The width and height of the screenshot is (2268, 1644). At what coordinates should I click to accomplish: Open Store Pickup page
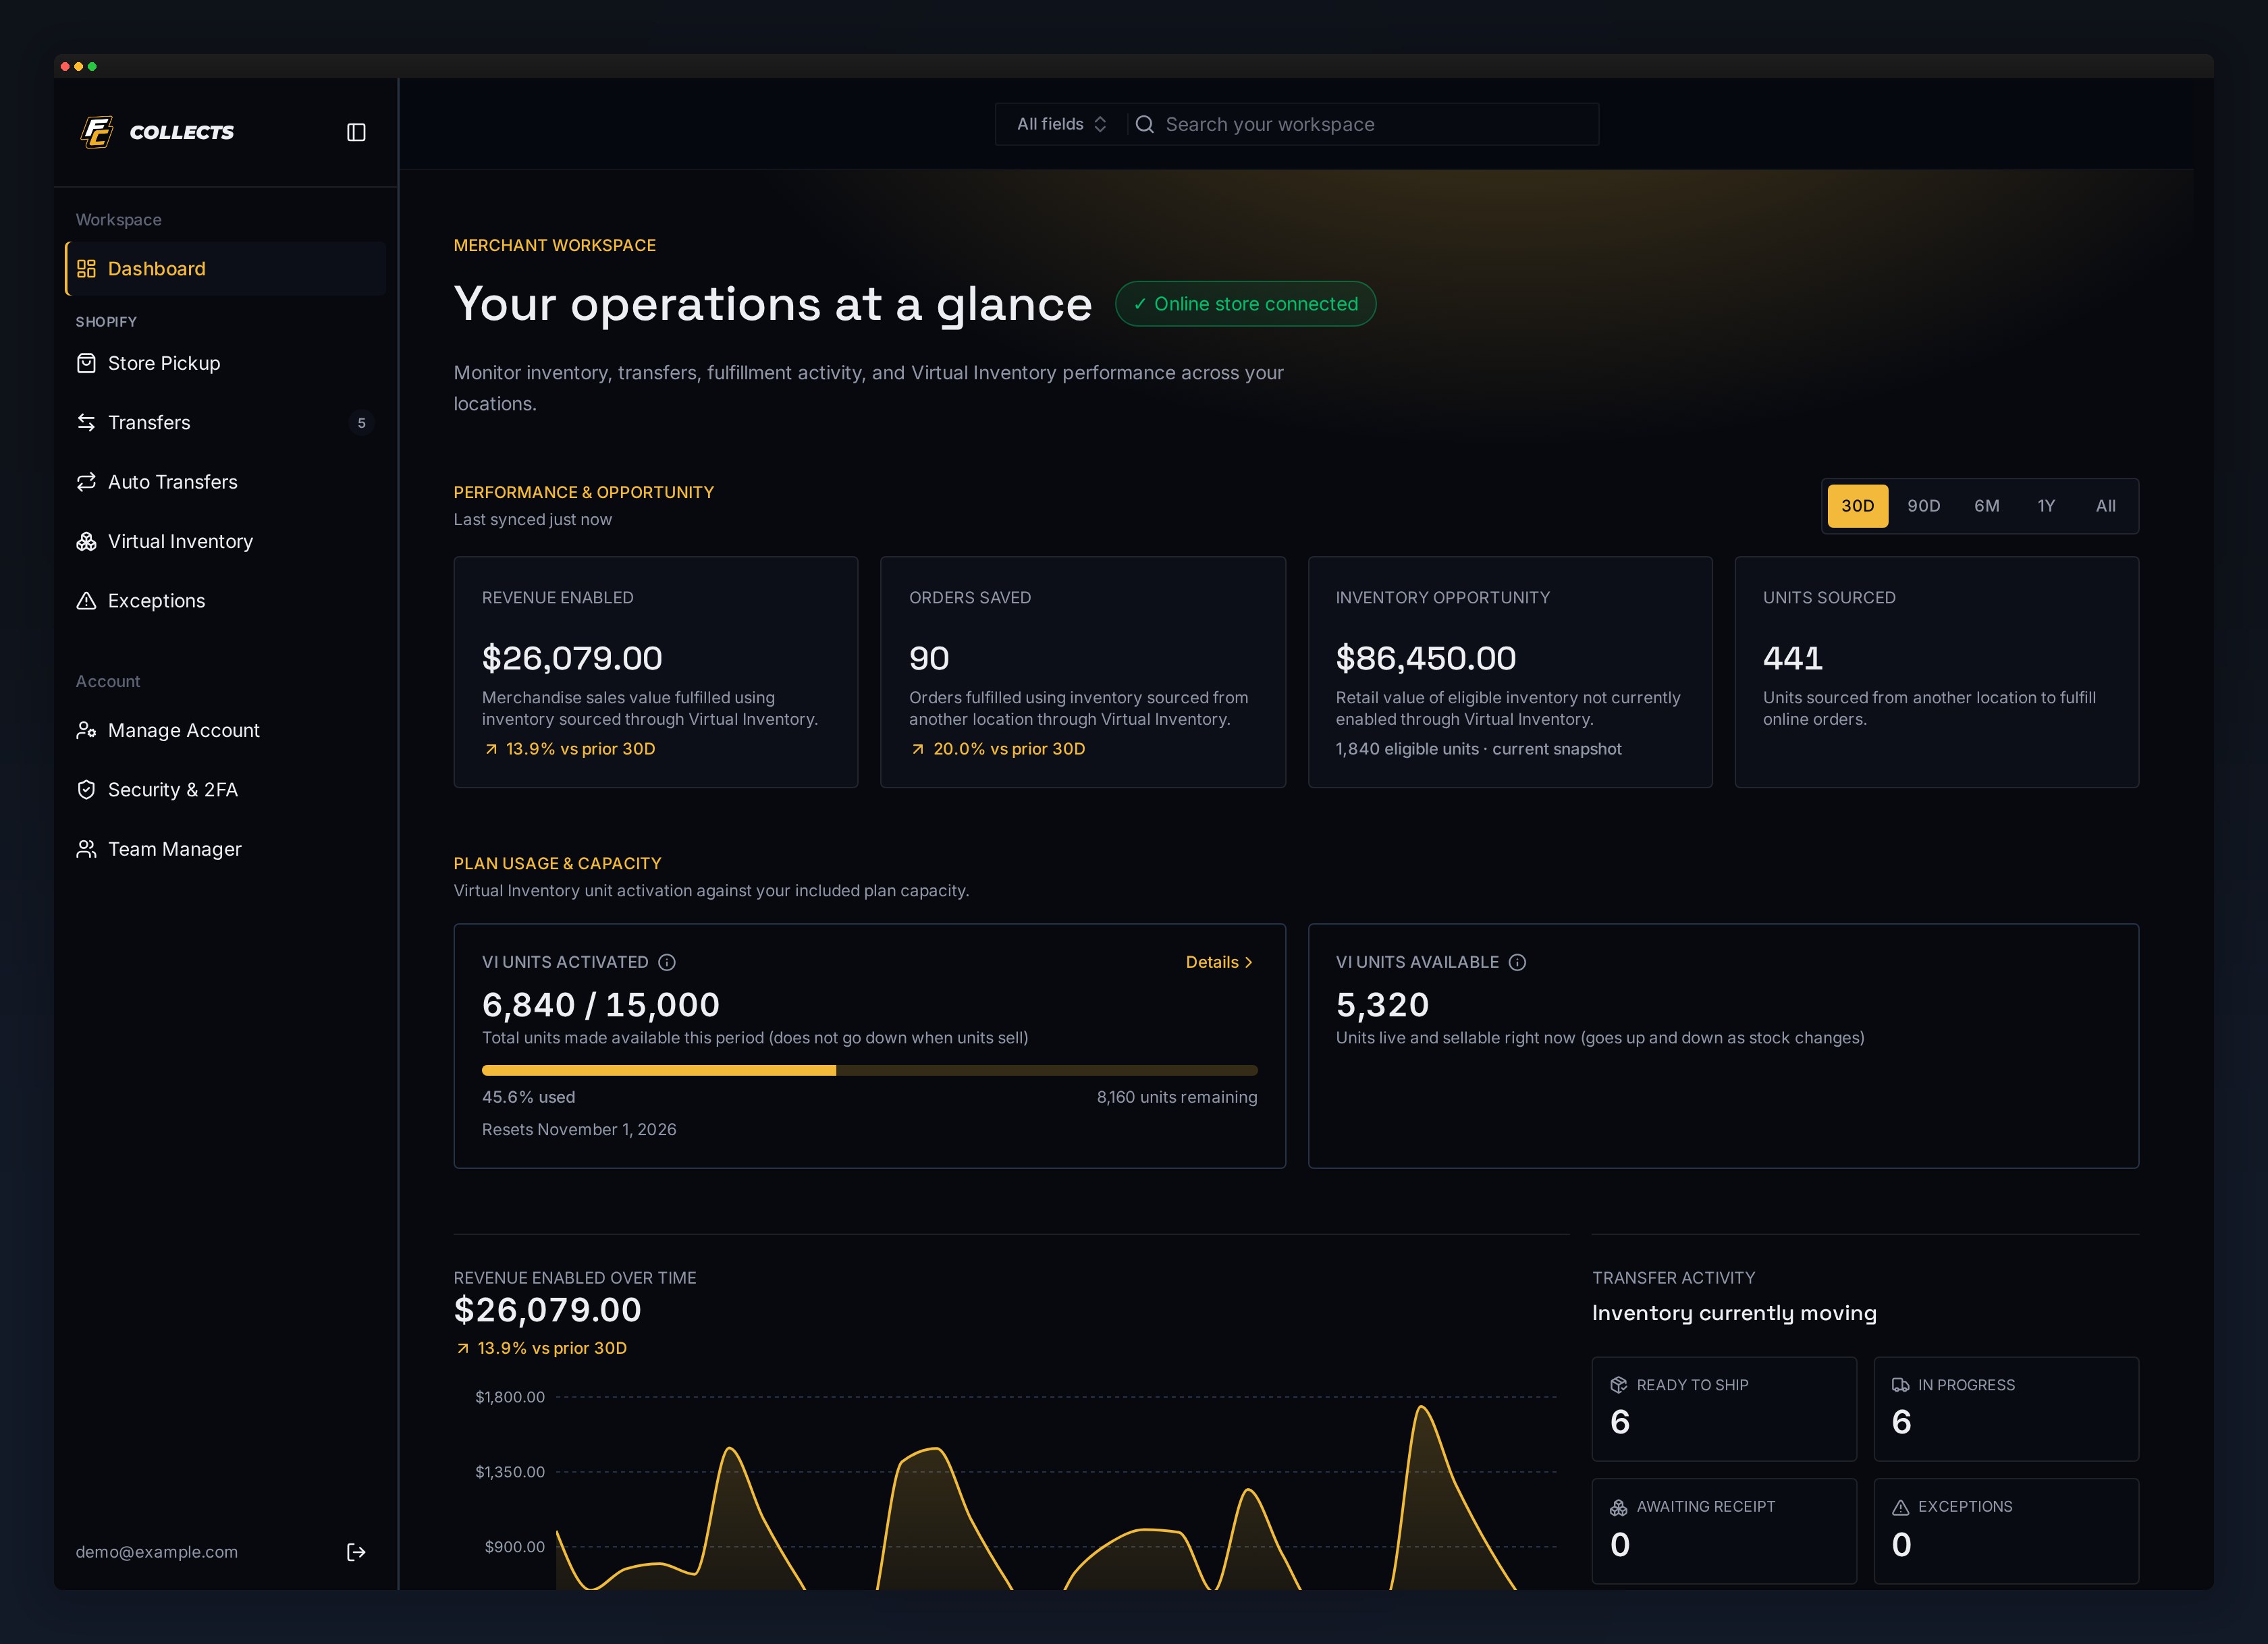[226, 363]
